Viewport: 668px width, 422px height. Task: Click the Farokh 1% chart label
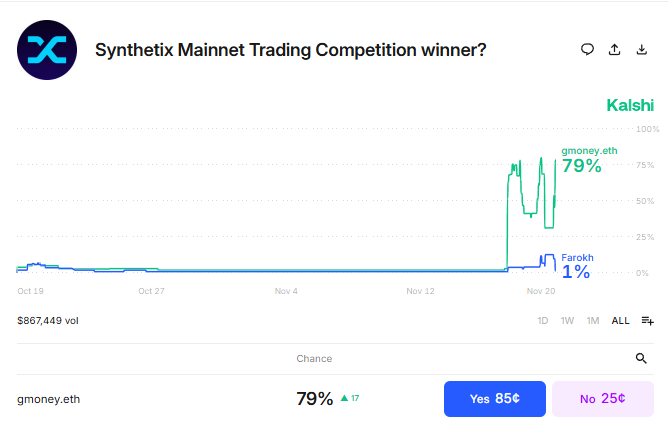tap(577, 265)
